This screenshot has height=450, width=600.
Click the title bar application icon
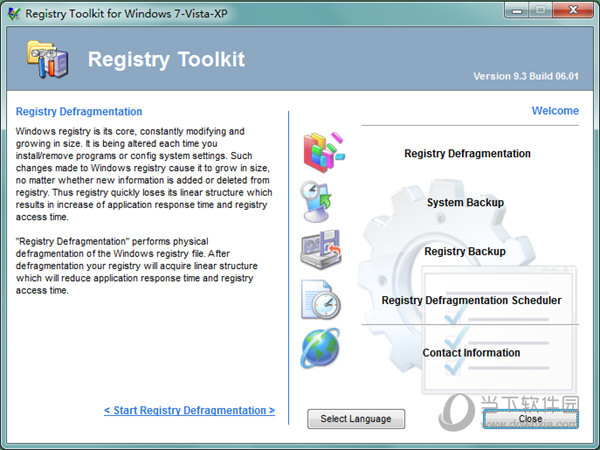click(14, 14)
